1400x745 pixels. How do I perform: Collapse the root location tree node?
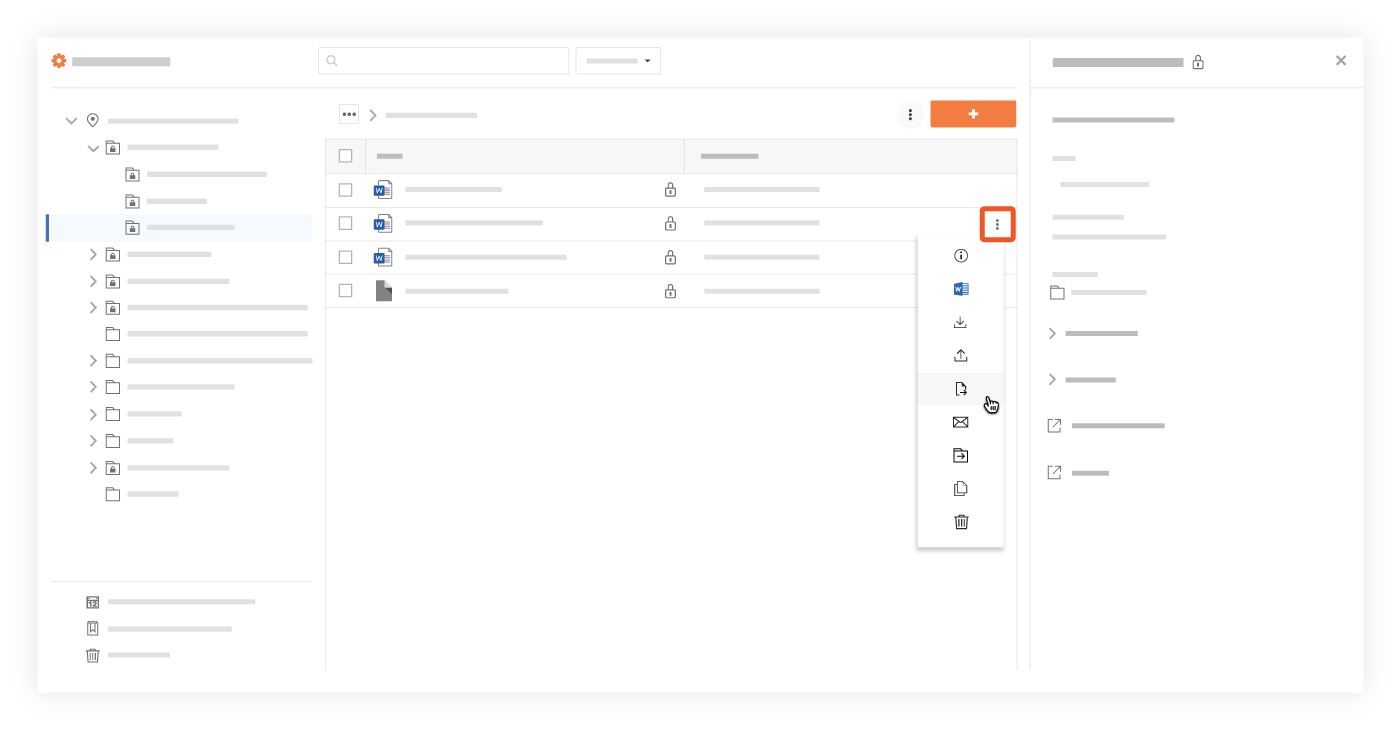71,121
